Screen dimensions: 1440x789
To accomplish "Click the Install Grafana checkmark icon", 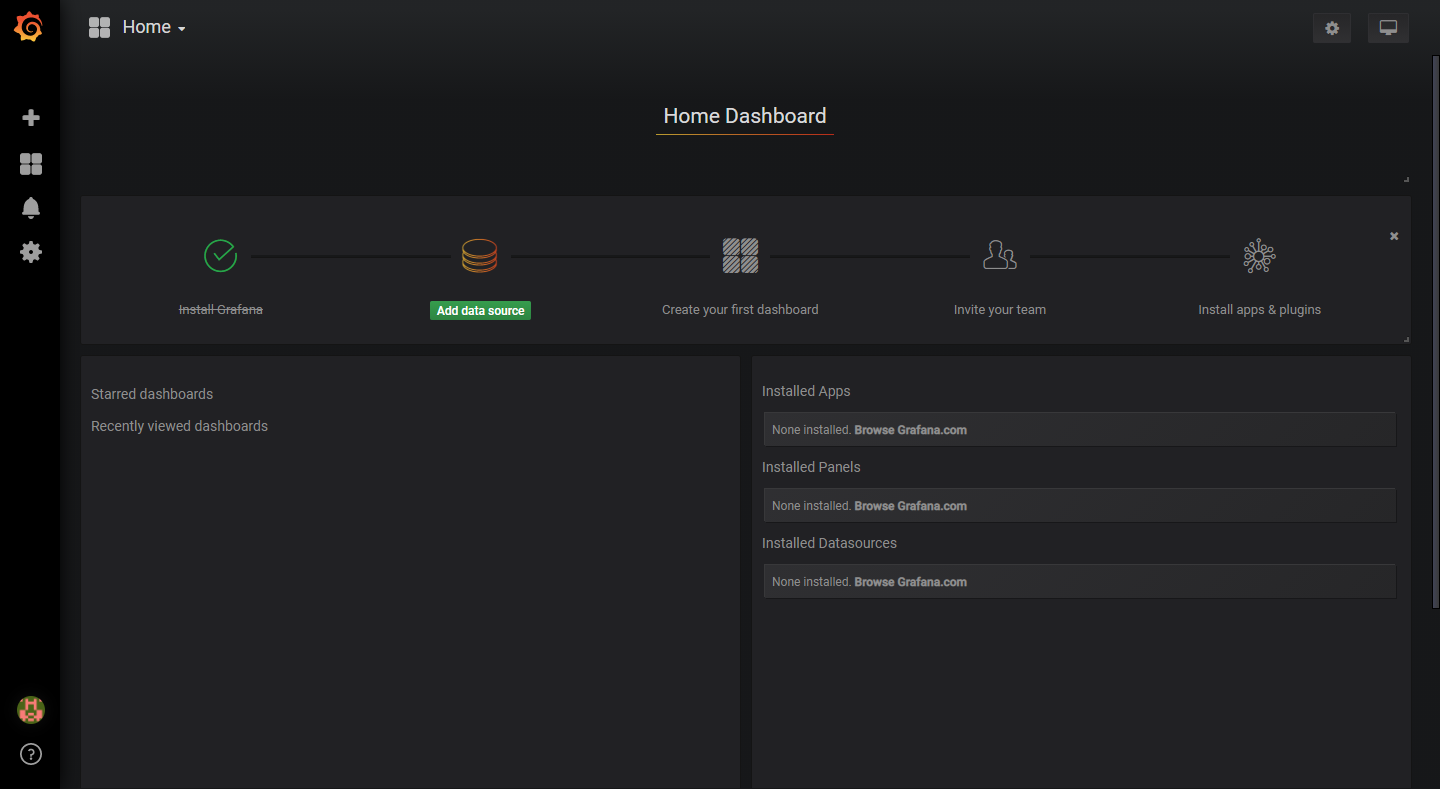I will click(220, 255).
